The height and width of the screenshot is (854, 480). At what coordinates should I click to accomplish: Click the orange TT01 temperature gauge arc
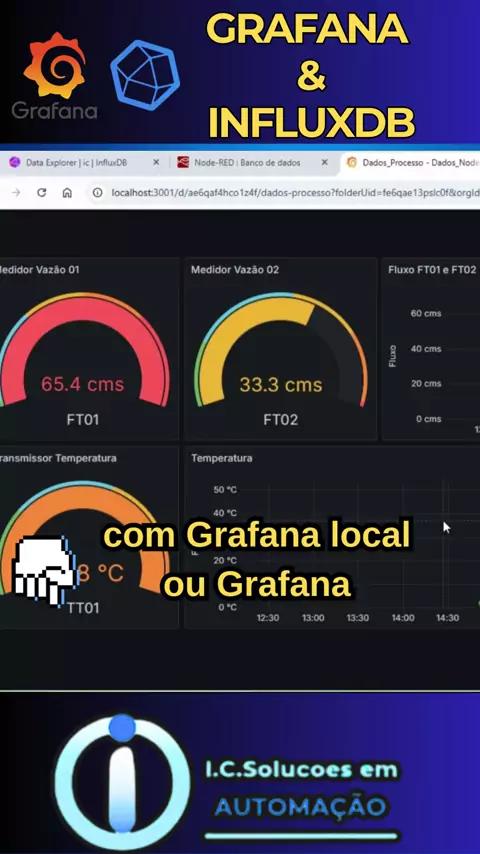pyautogui.click(x=83, y=498)
